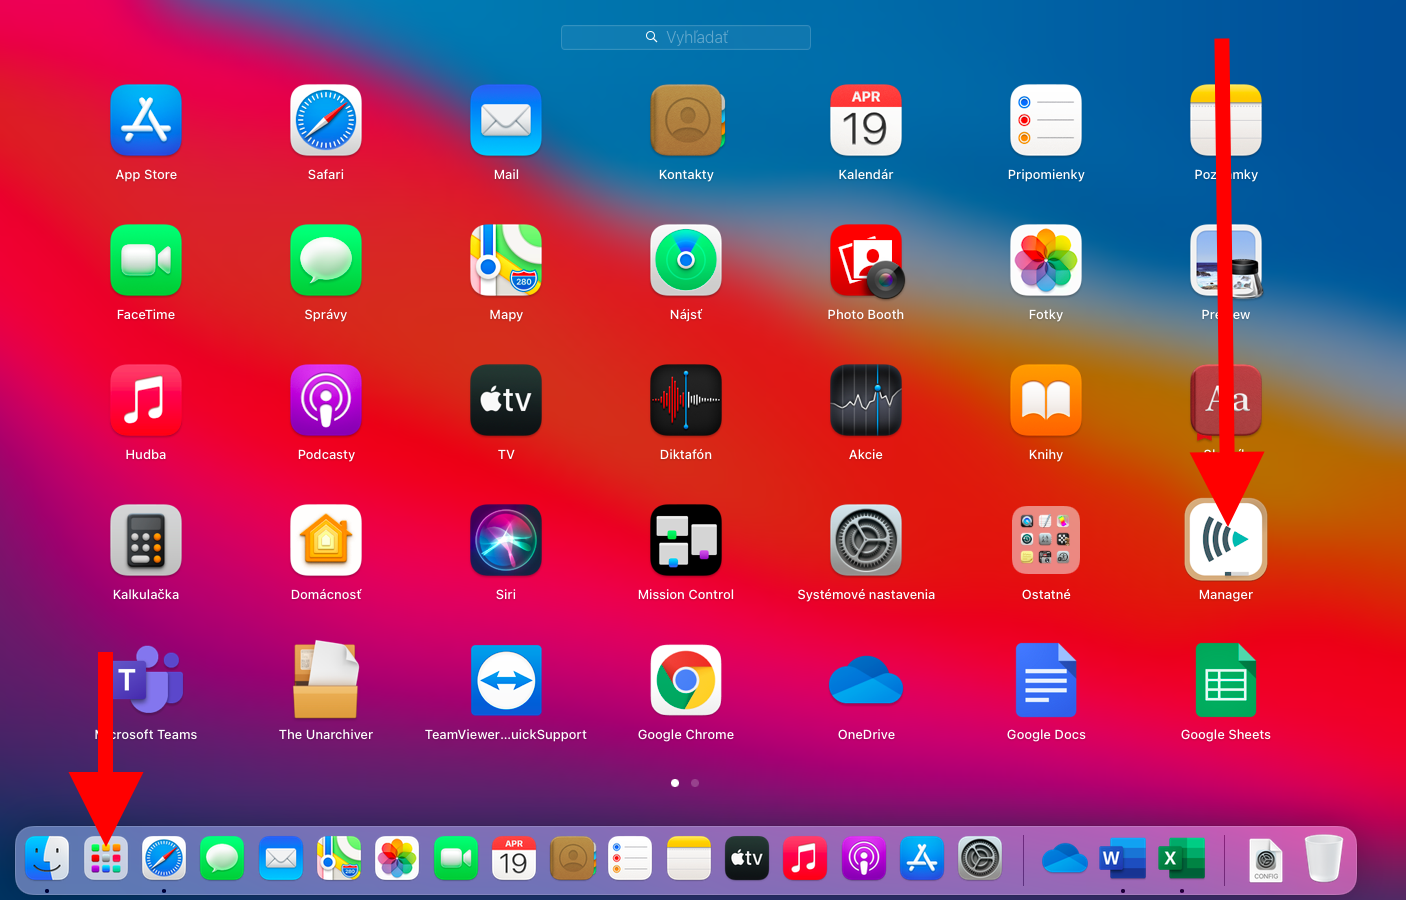This screenshot has height=900, width=1406.
Task: Select the first Launchpad page dot
Action: [x=675, y=783]
